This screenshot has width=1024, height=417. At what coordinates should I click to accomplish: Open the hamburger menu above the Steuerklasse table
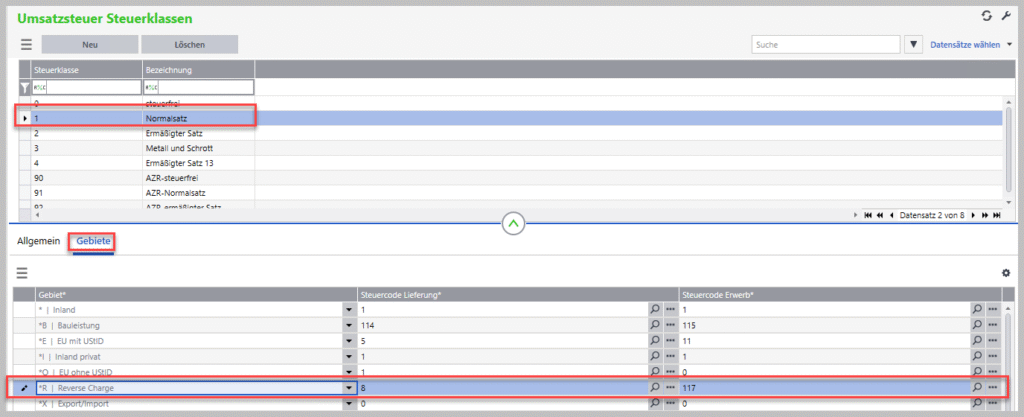(26, 45)
